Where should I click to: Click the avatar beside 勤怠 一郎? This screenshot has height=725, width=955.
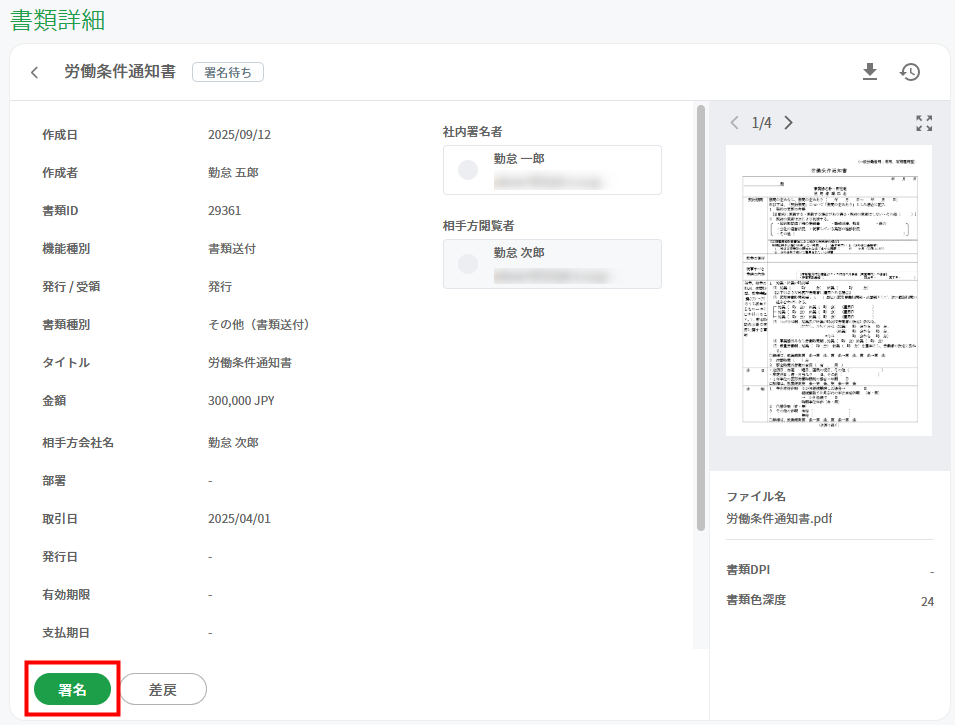(x=468, y=170)
